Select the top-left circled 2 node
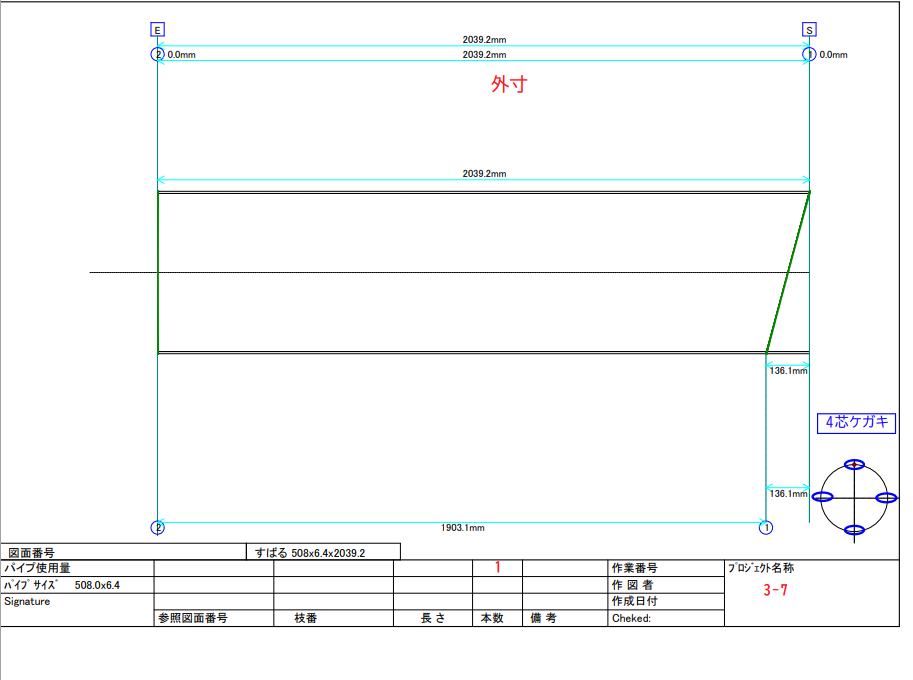The width and height of the screenshot is (913, 680). coord(157,54)
